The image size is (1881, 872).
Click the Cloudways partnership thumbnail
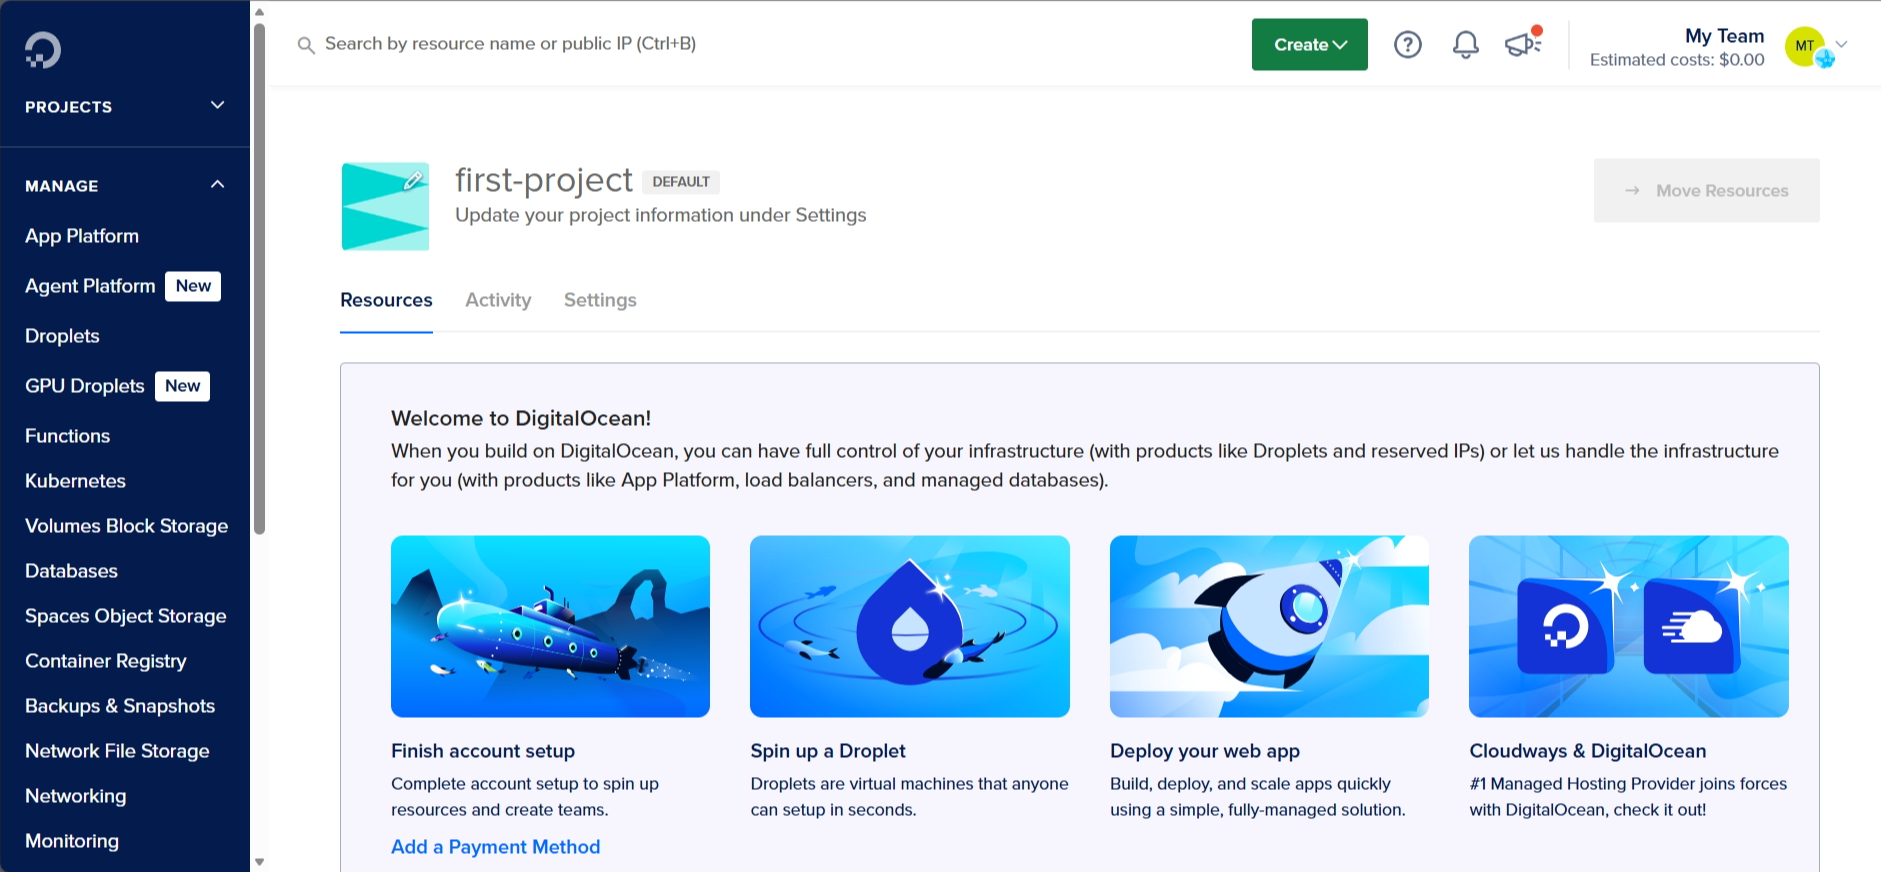point(1629,626)
